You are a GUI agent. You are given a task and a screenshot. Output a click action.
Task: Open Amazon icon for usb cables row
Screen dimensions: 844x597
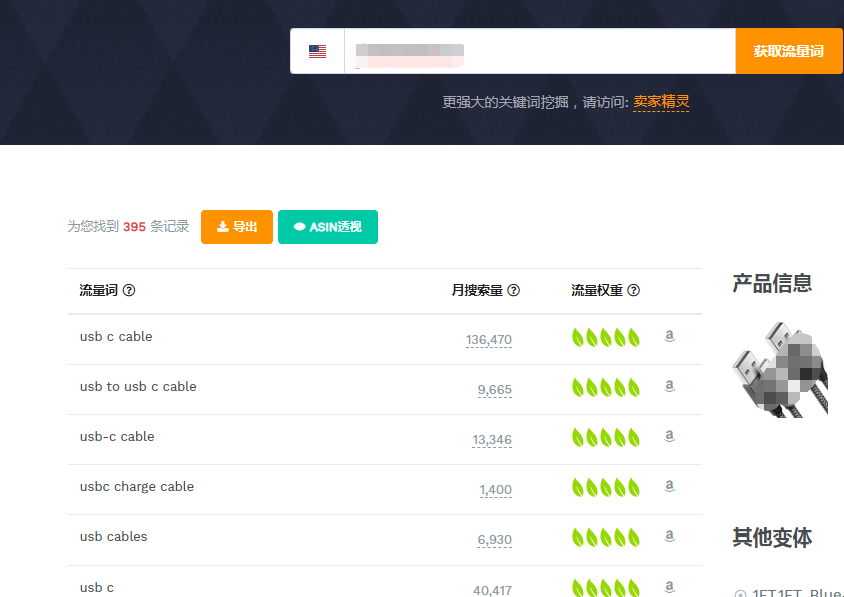[670, 537]
